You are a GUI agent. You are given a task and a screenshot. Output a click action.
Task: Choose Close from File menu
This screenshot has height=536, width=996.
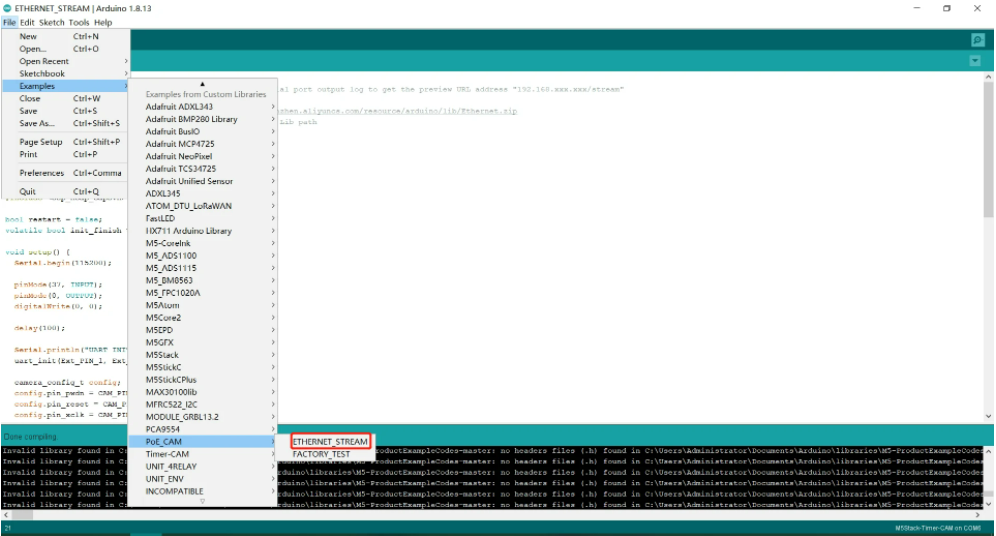[65, 98]
